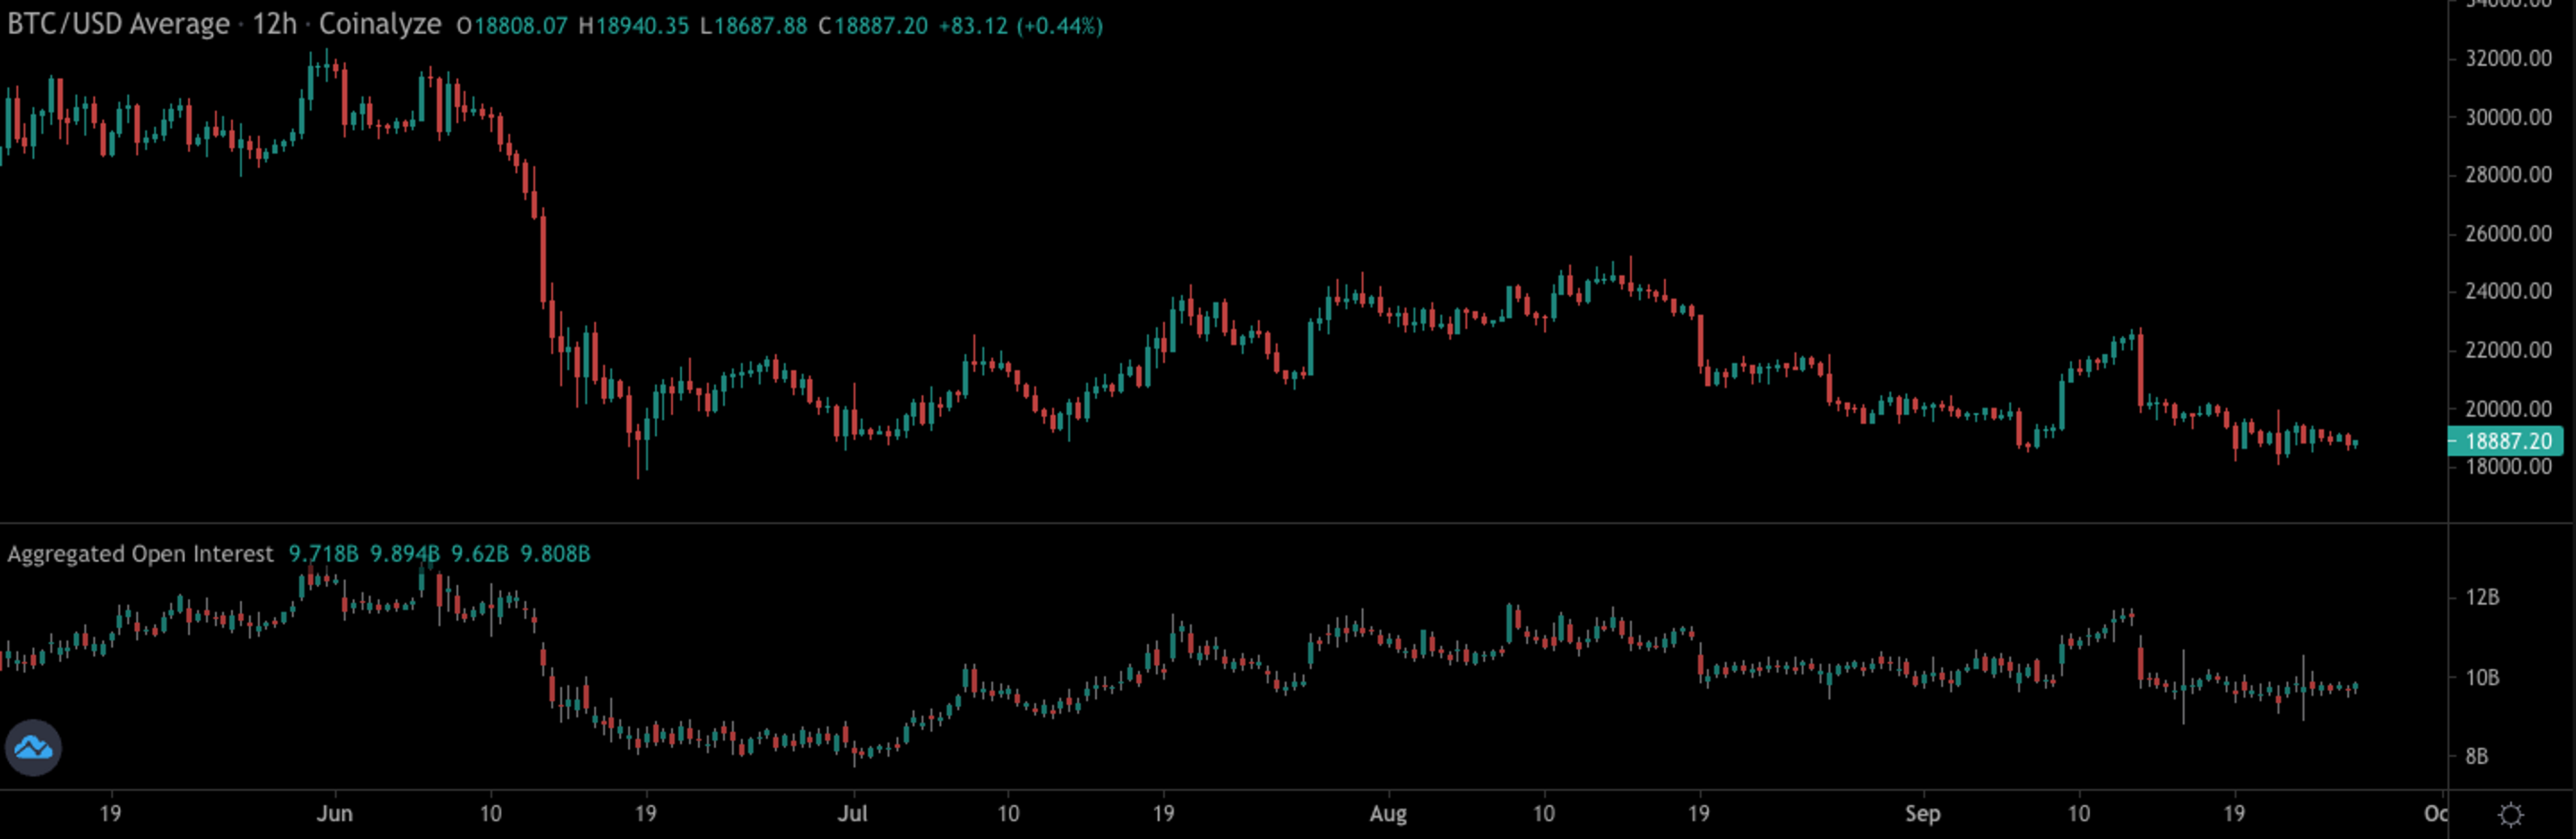This screenshot has height=839, width=2576.
Task: Click the Aggregated Open Interest indicator label
Action: click(140, 554)
